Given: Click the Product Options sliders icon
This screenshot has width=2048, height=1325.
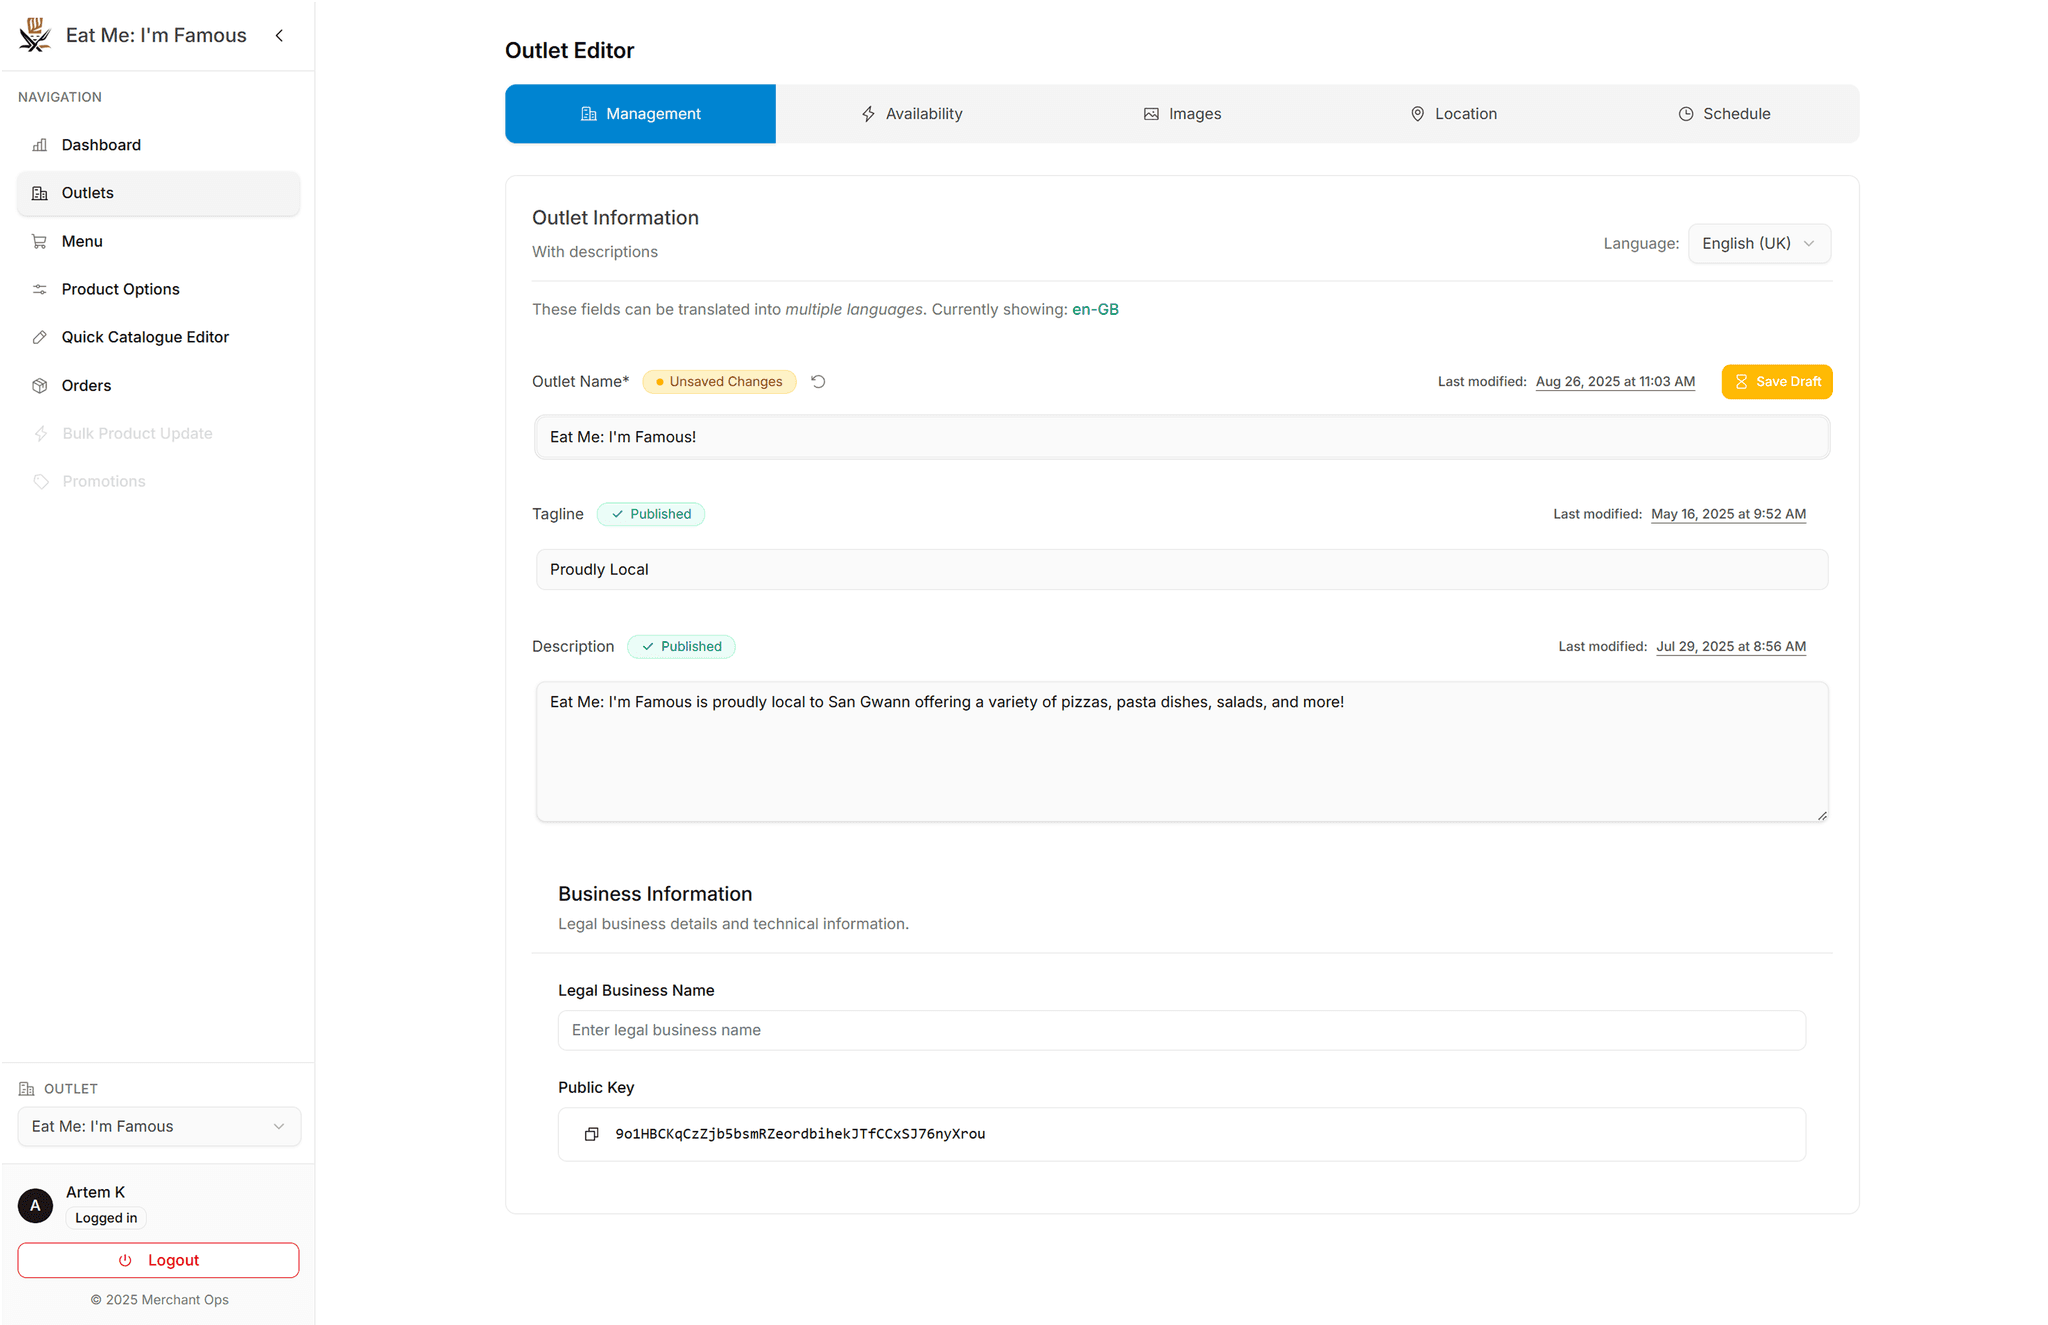Looking at the screenshot, I should tap(40, 289).
